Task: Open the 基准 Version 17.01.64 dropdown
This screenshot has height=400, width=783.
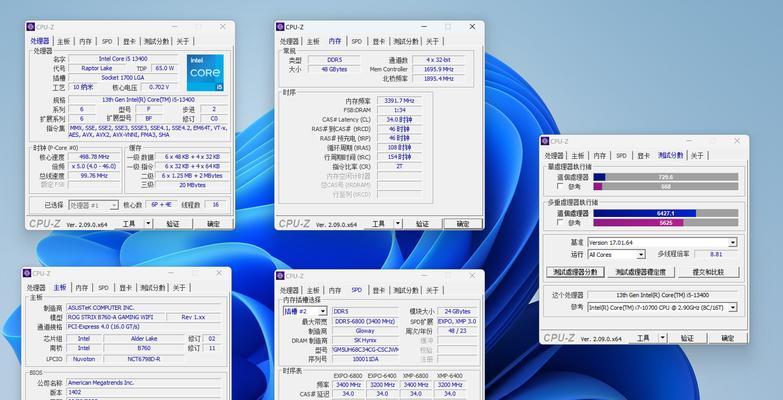Action: (732, 243)
